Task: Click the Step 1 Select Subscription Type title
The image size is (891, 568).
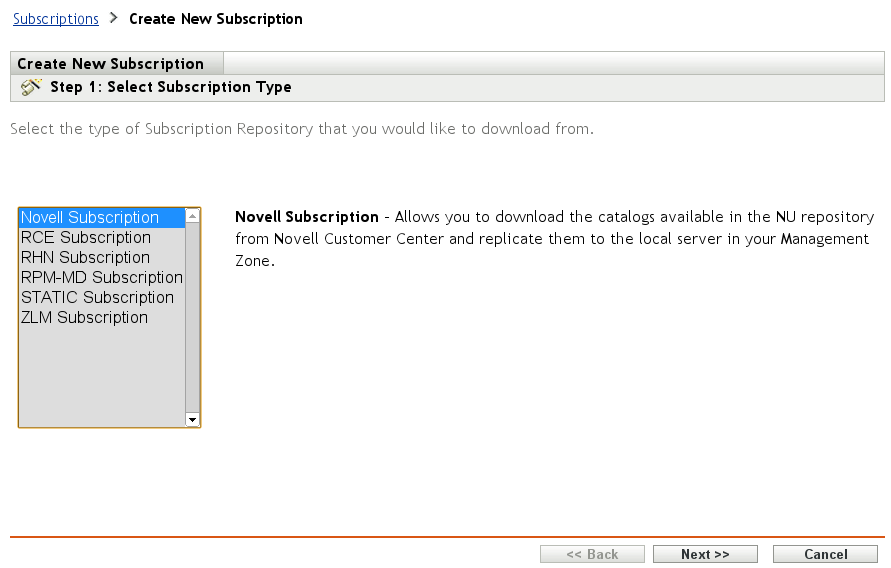Action: (171, 87)
